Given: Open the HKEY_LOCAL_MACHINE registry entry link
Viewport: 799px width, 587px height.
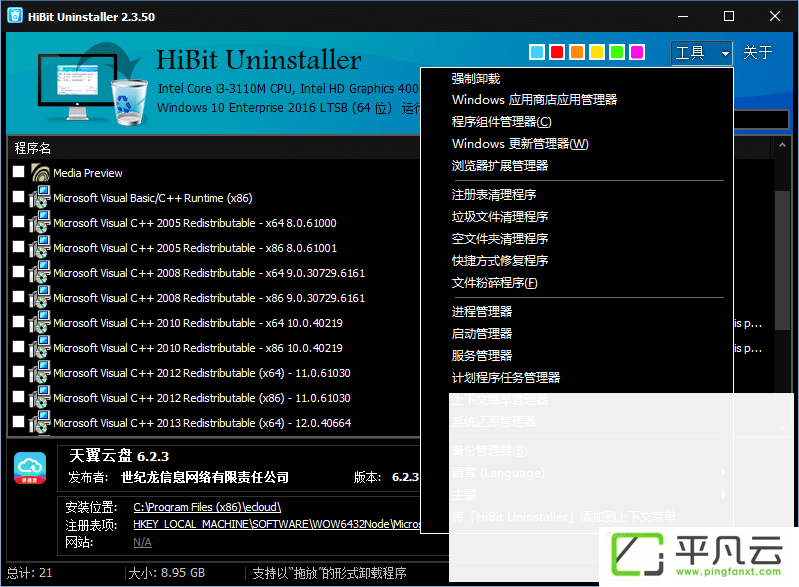Looking at the screenshot, I should pyautogui.click(x=277, y=524).
